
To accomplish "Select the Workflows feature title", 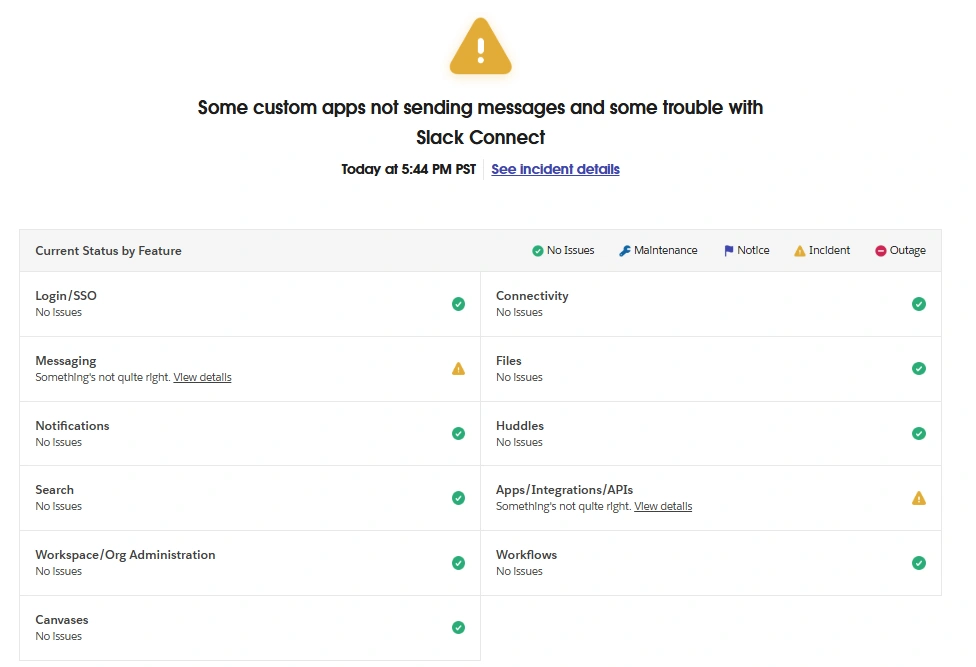I will [x=527, y=555].
